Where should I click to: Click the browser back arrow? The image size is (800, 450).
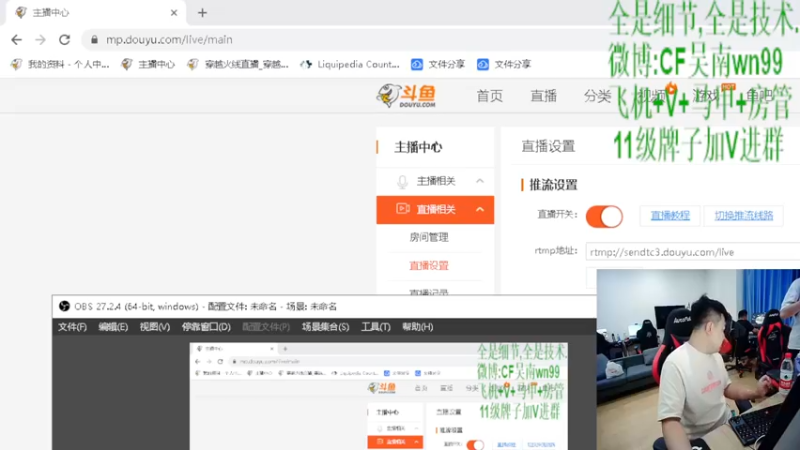pyautogui.click(x=16, y=39)
